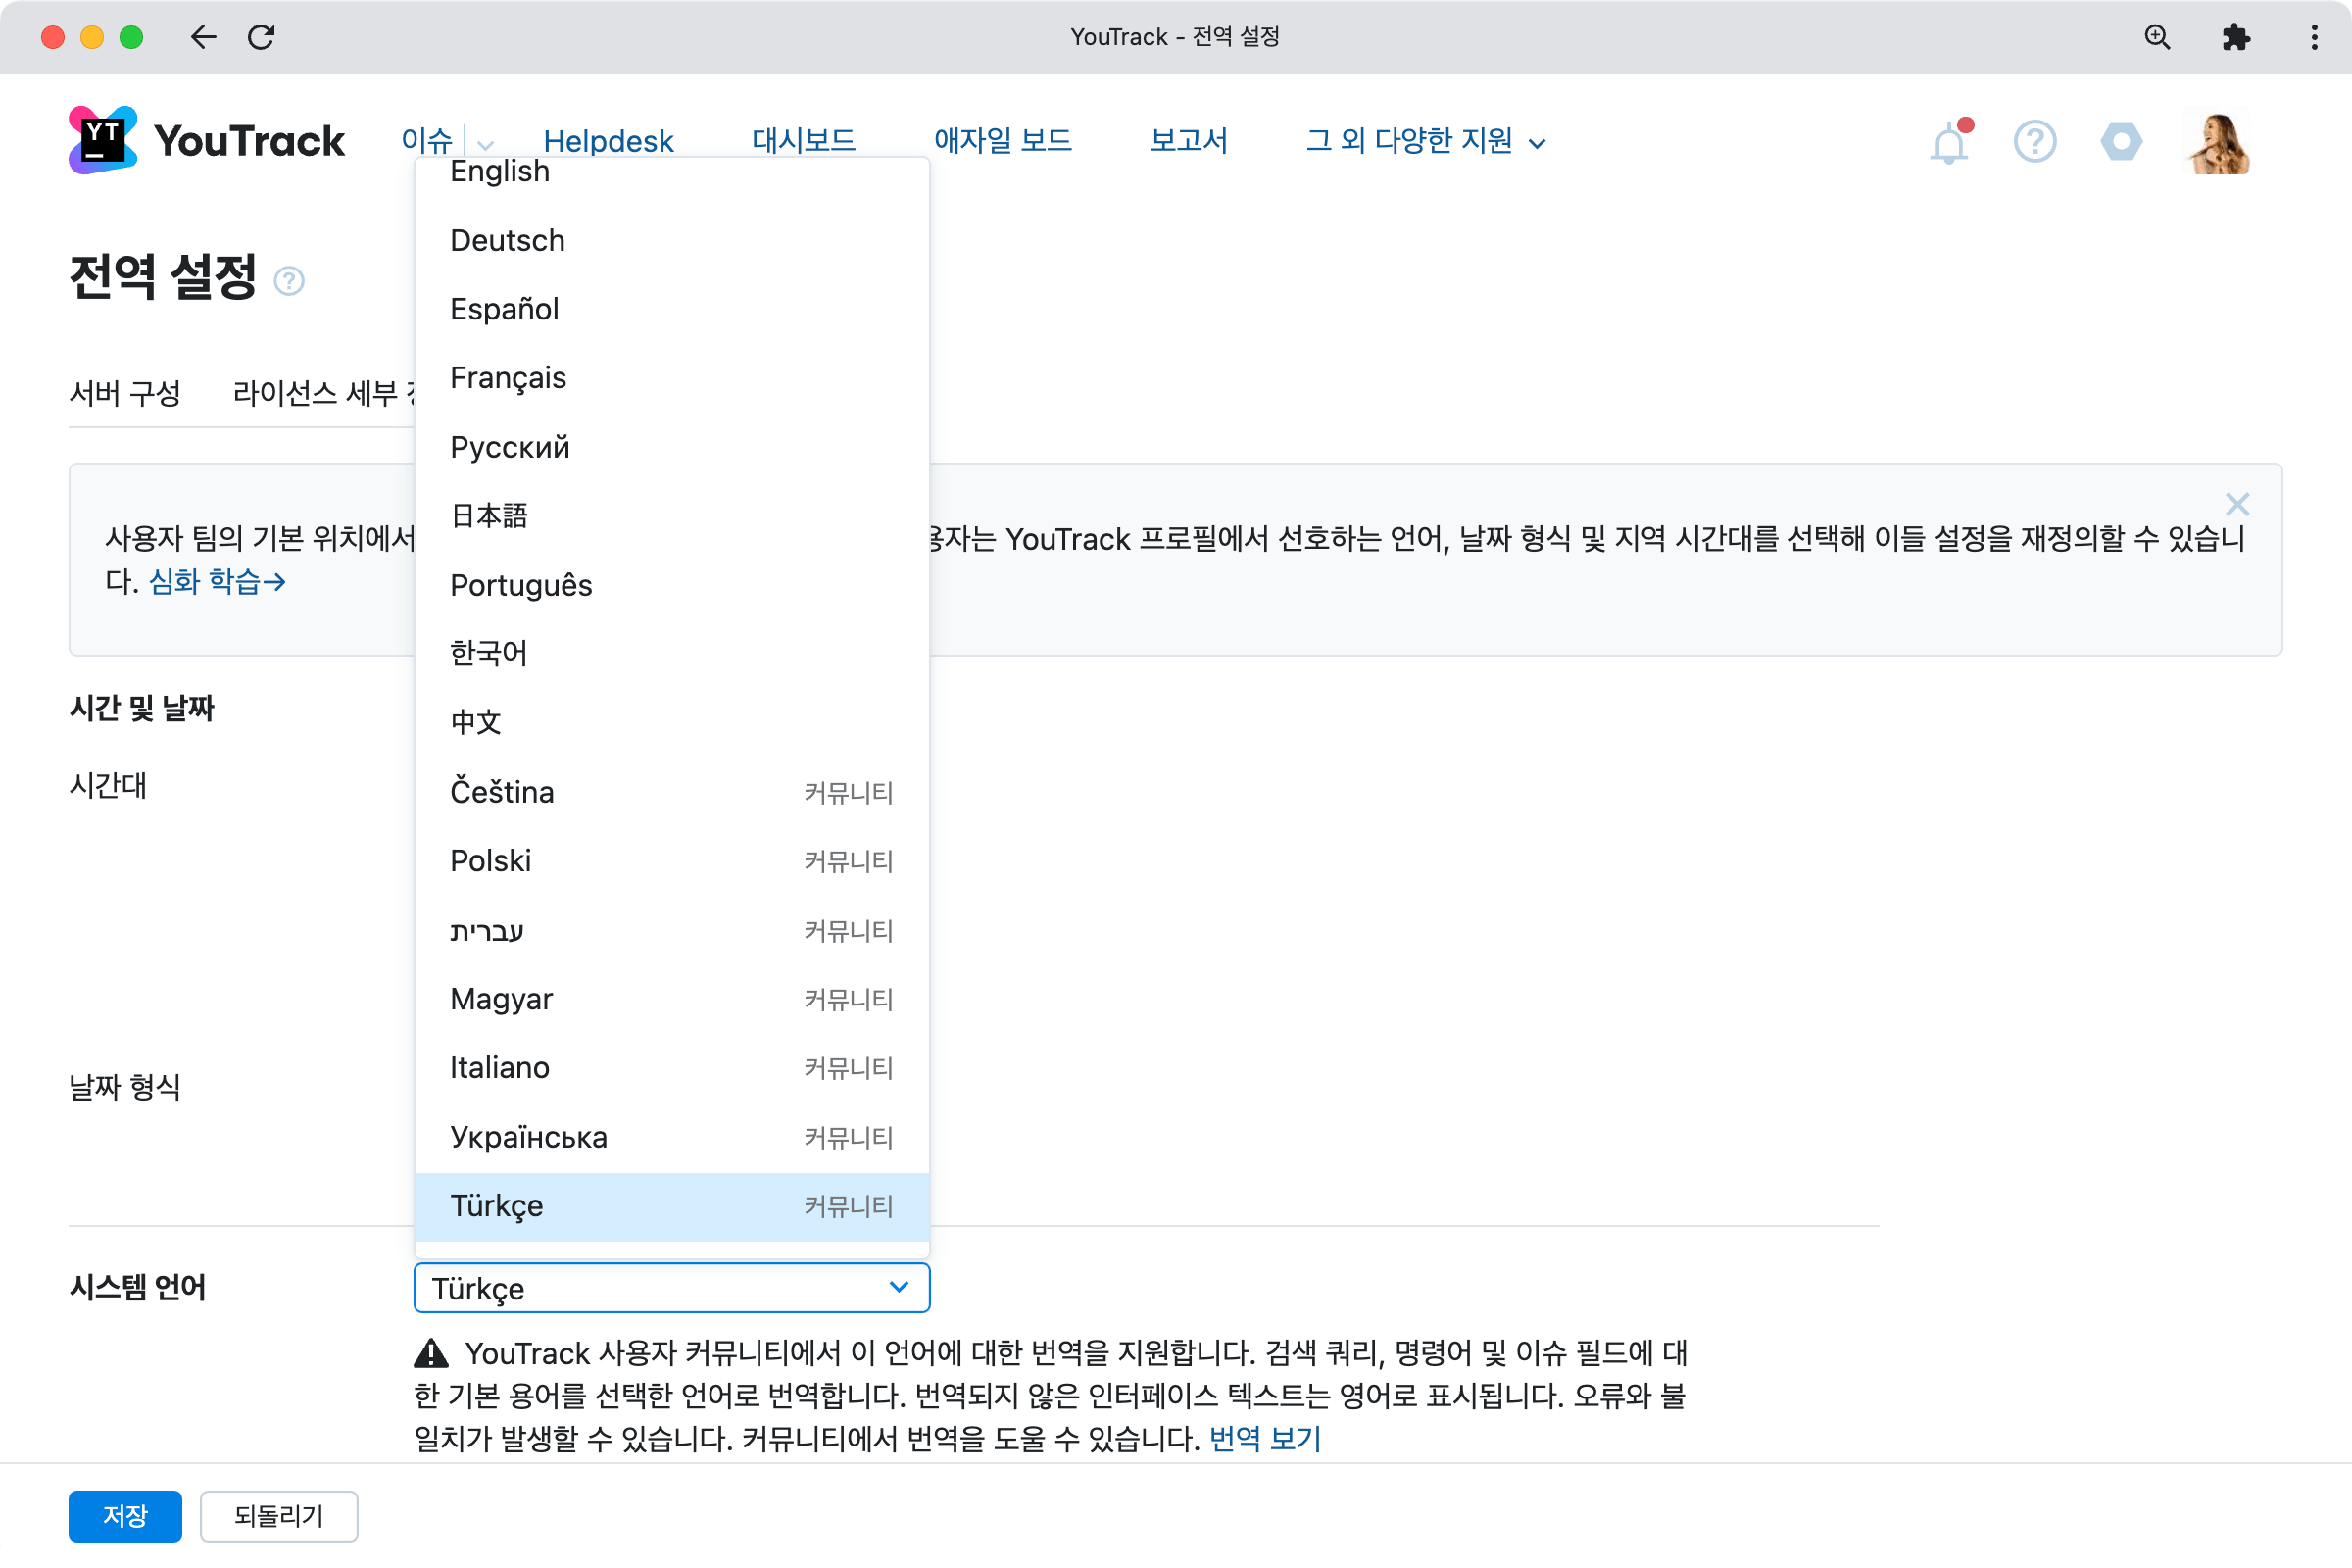Expand the 이슈 menu chevron
Image resolution: width=2352 pixels, height=1568 pixels.
(484, 144)
